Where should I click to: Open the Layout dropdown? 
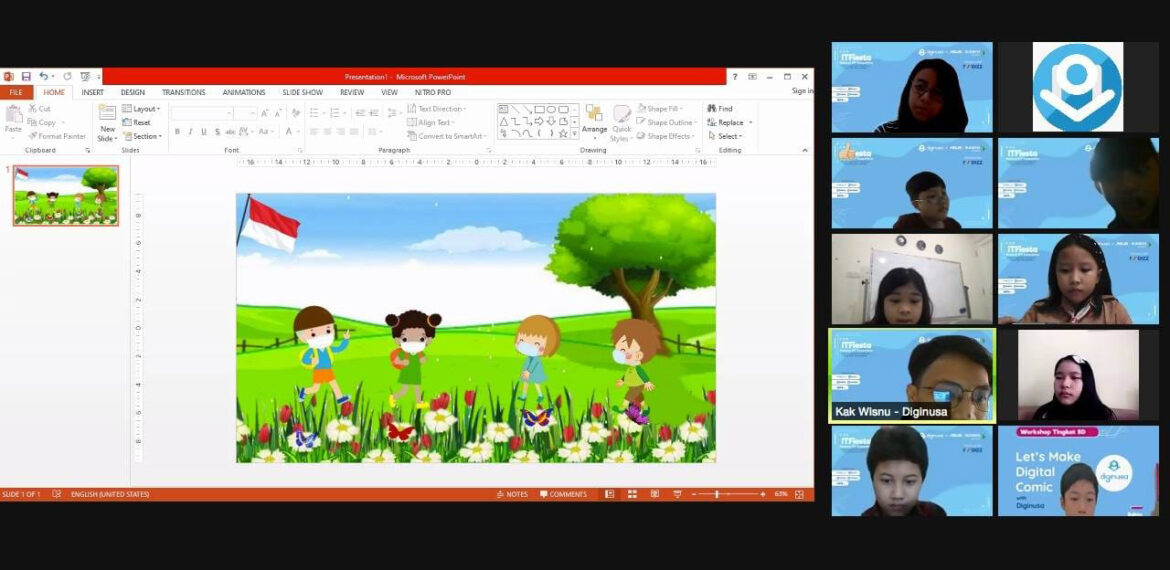pos(141,109)
